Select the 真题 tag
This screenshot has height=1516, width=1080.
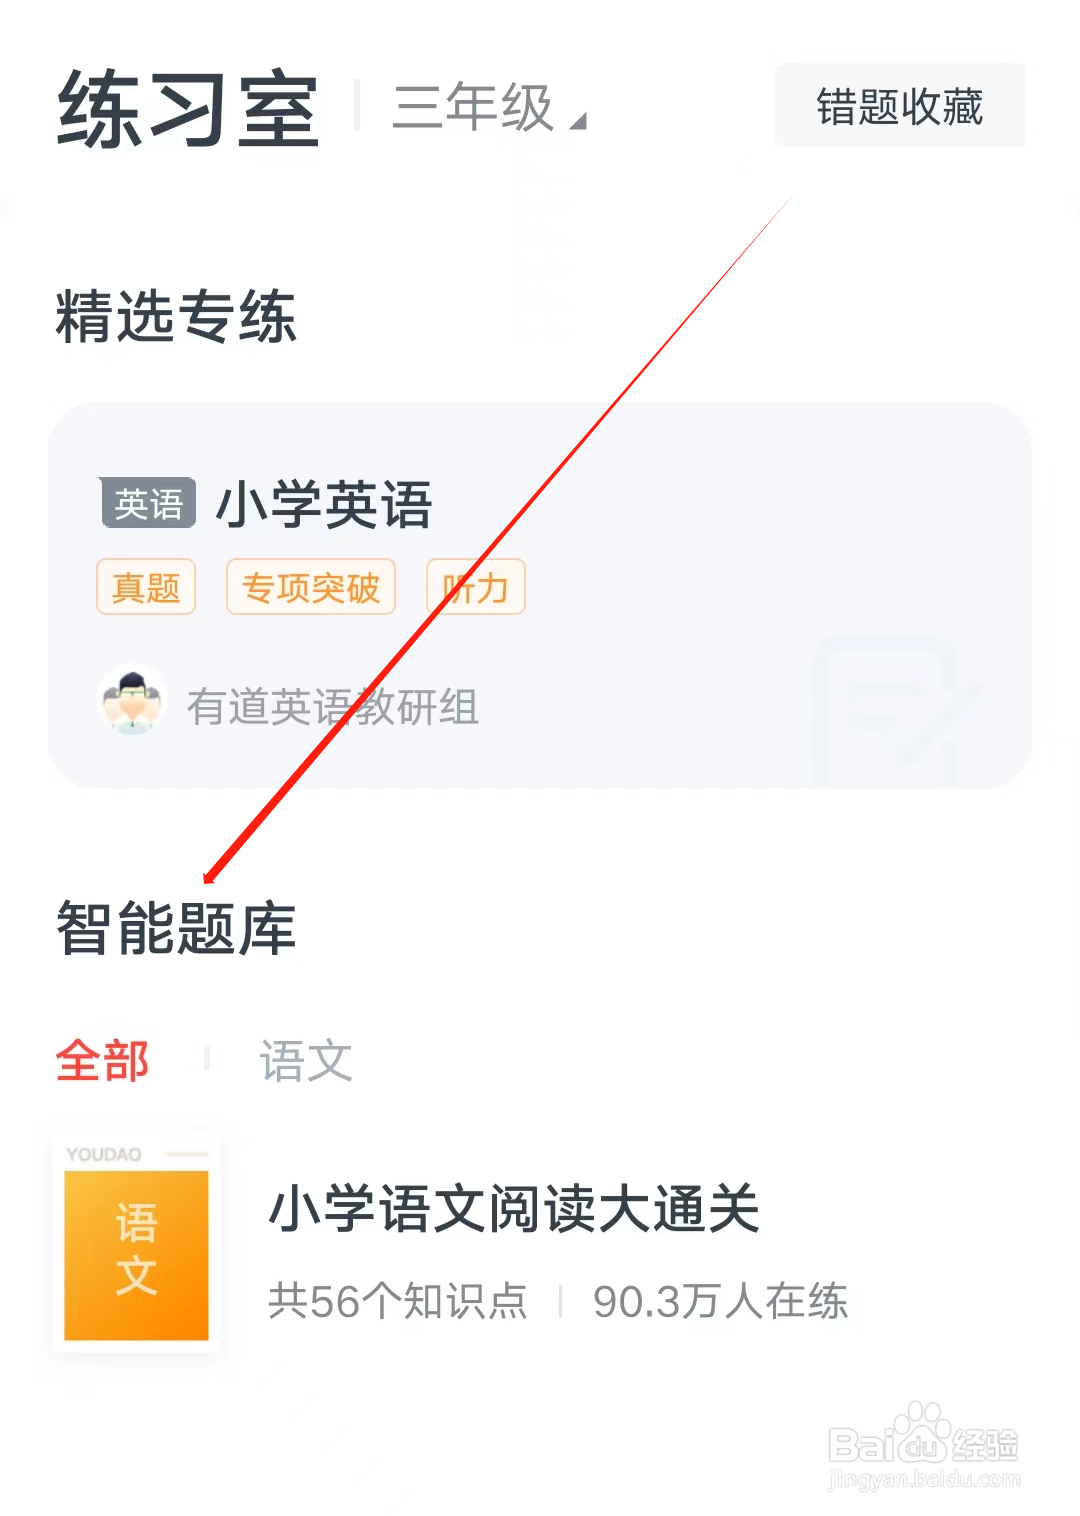[x=146, y=587]
